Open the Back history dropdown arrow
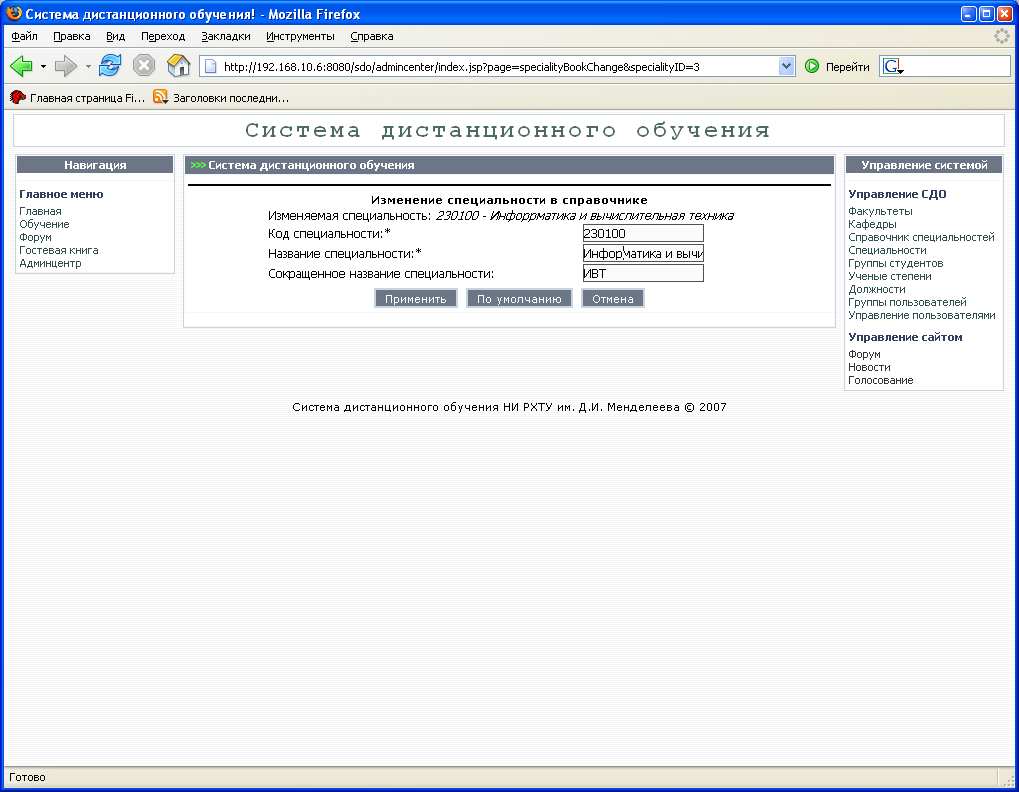The width and height of the screenshot is (1019, 792). point(44,66)
